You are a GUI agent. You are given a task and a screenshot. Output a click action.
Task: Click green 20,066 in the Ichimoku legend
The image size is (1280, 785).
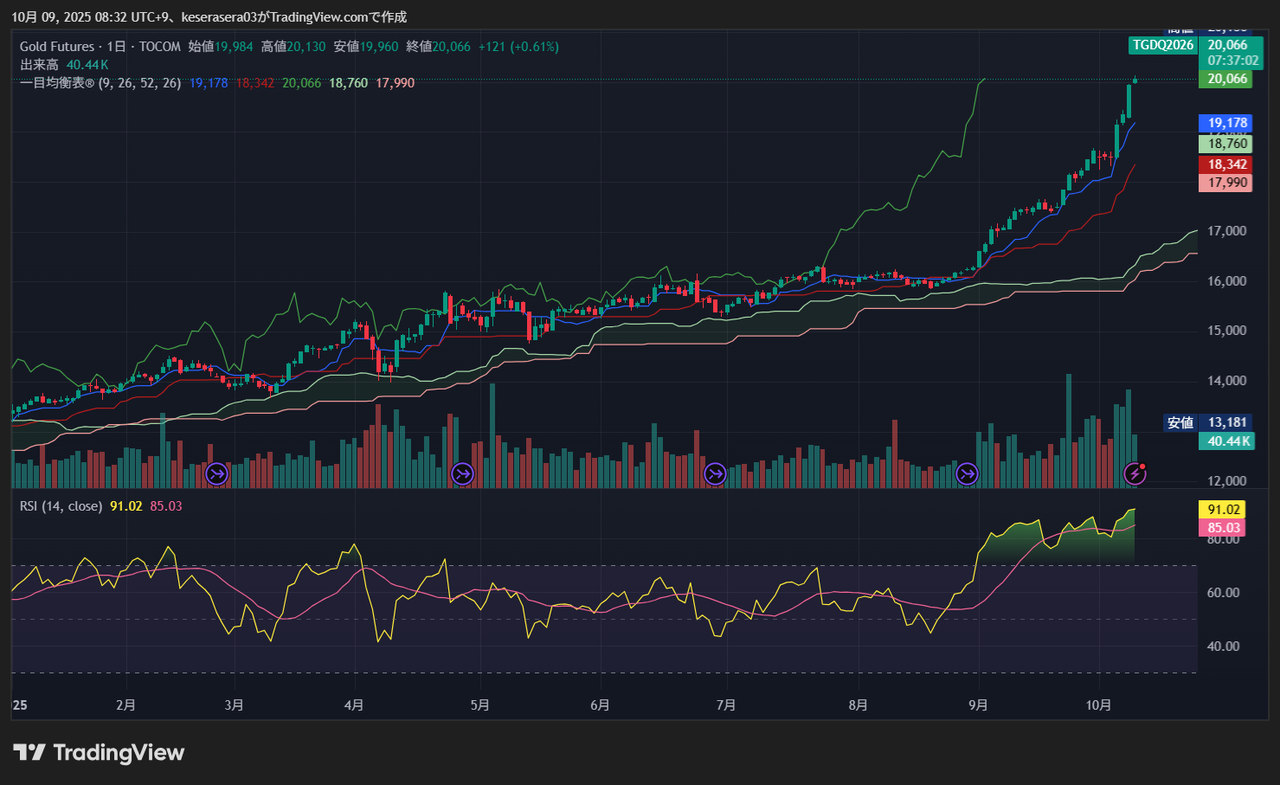click(x=302, y=83)
